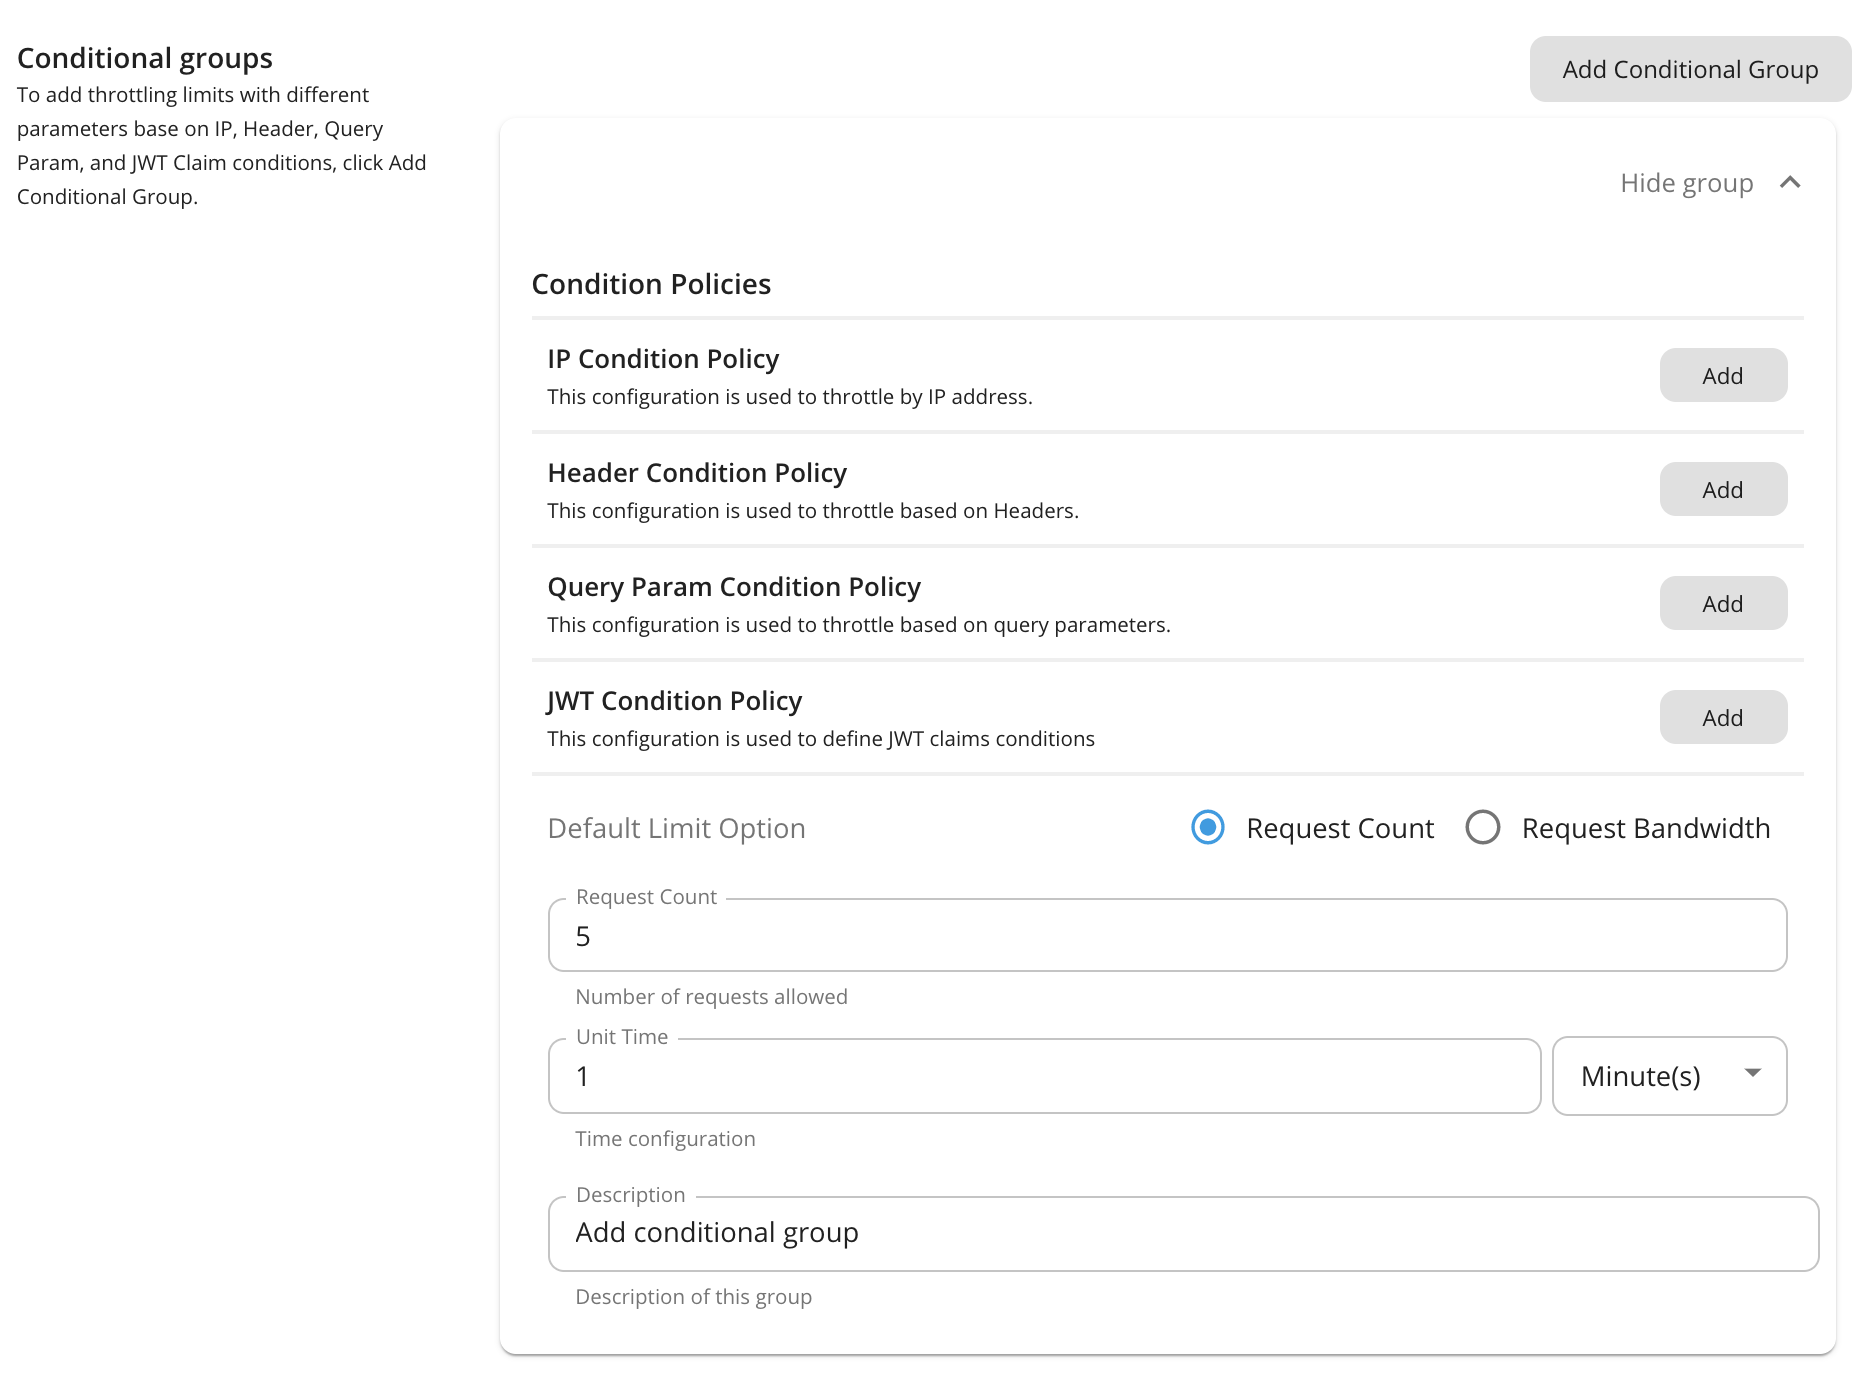Click into the Unit Time input field
The height and width of the screenshot is (1392, 1858).
point(1043,1076)
